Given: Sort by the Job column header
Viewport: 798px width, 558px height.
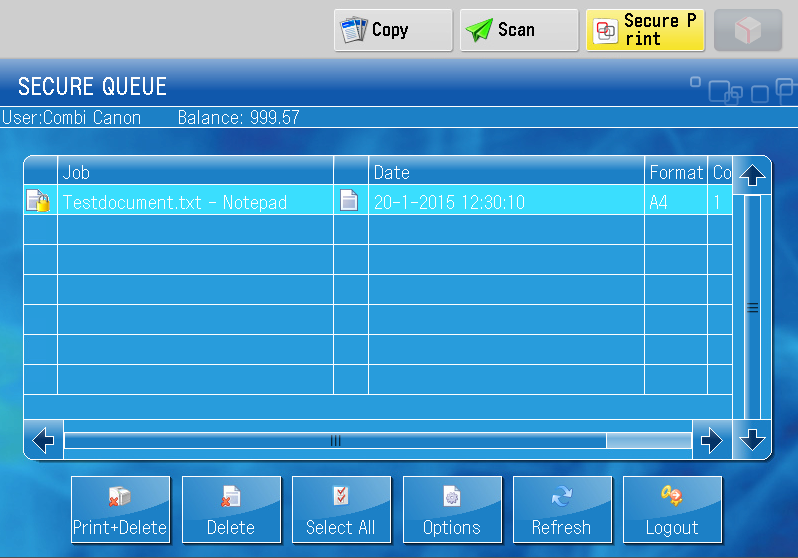Looking at the screenshot, I should point(195,172).
